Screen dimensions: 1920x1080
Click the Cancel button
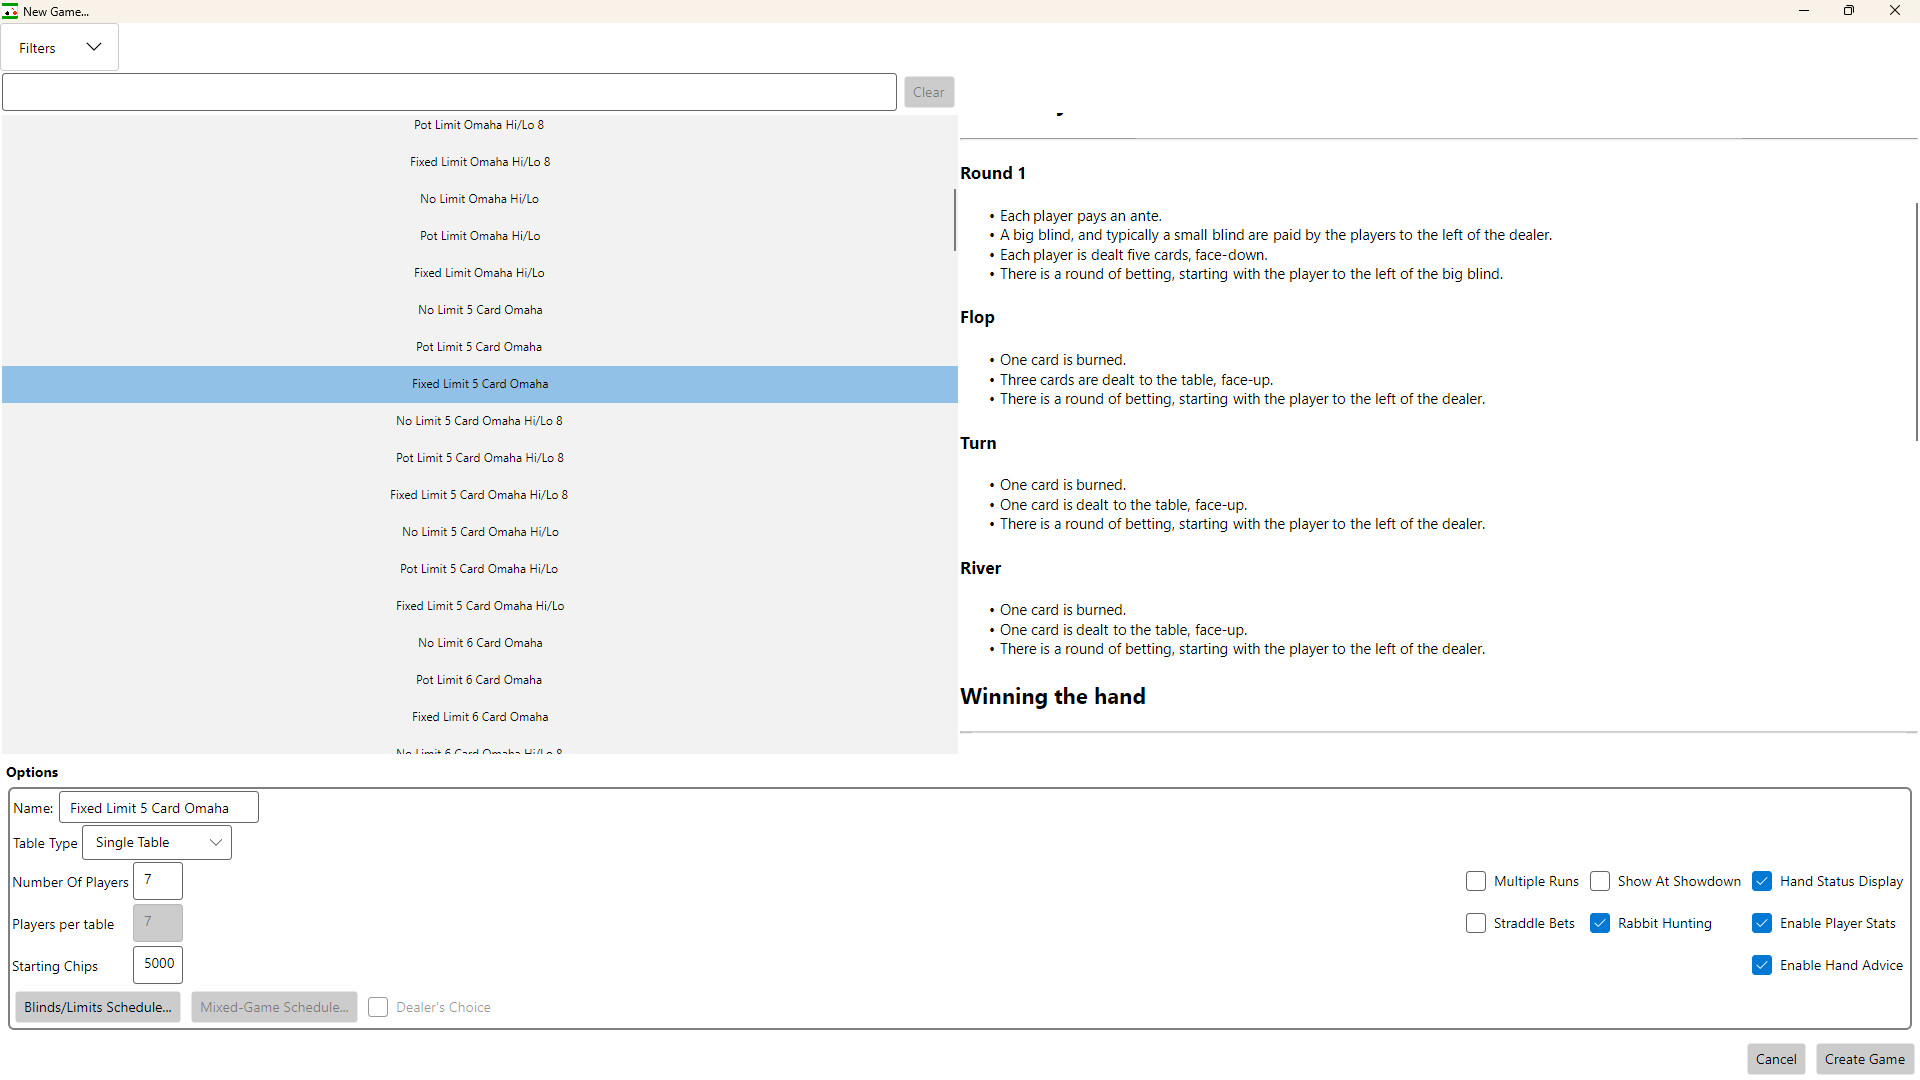click(1776, 1059)
